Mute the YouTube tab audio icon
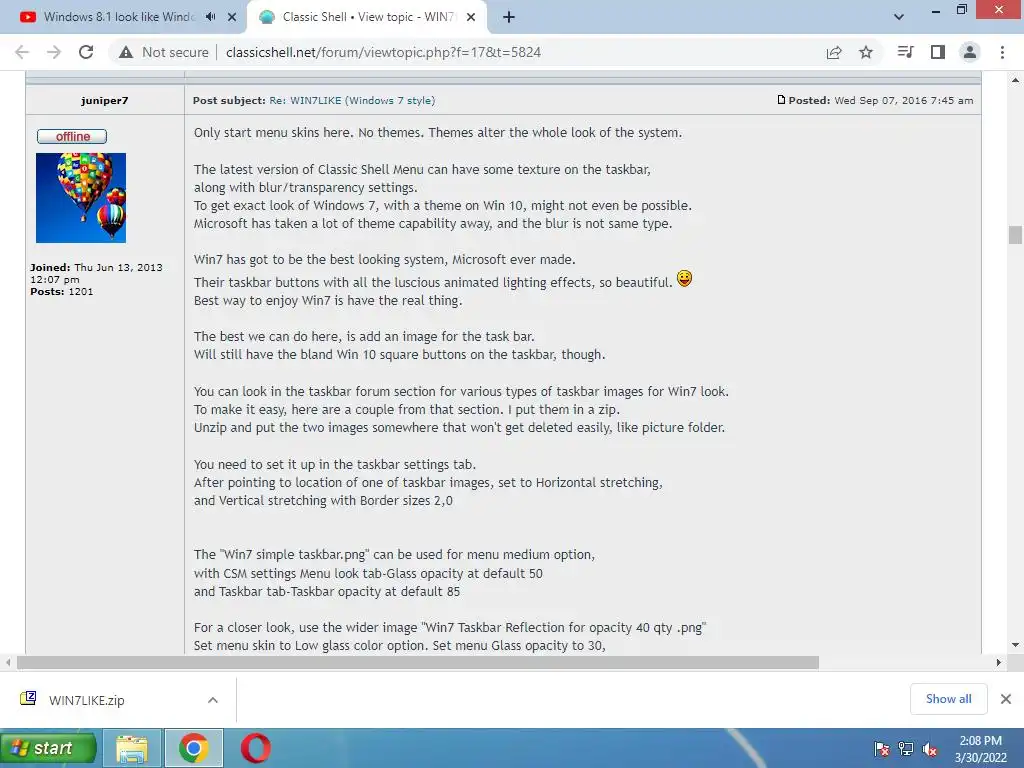 [210, 17]
